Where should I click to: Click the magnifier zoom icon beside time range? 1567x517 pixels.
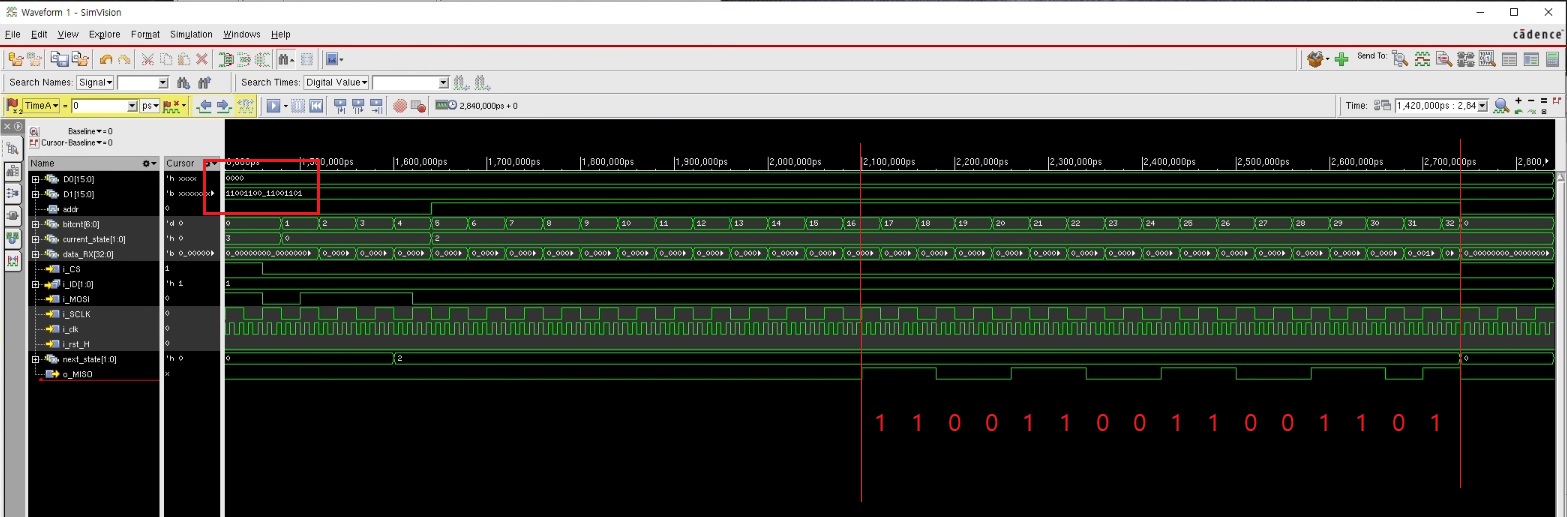[1501, 105]
